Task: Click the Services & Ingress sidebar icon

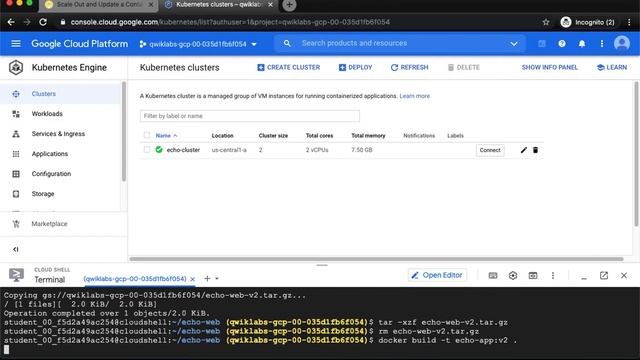Action: coord(16,134)
